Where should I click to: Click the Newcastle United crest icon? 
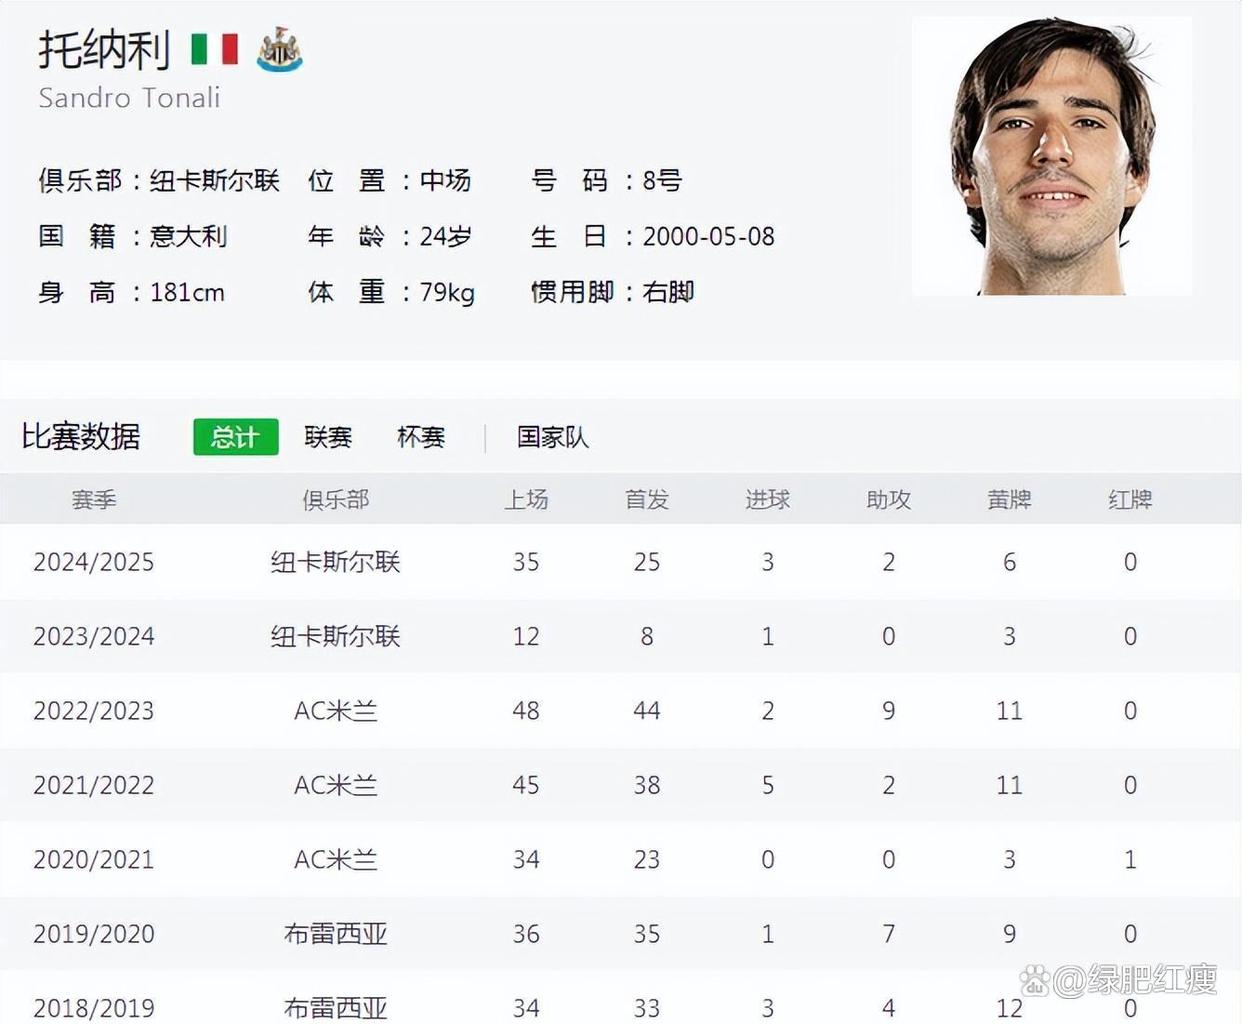tap(279, 49)
